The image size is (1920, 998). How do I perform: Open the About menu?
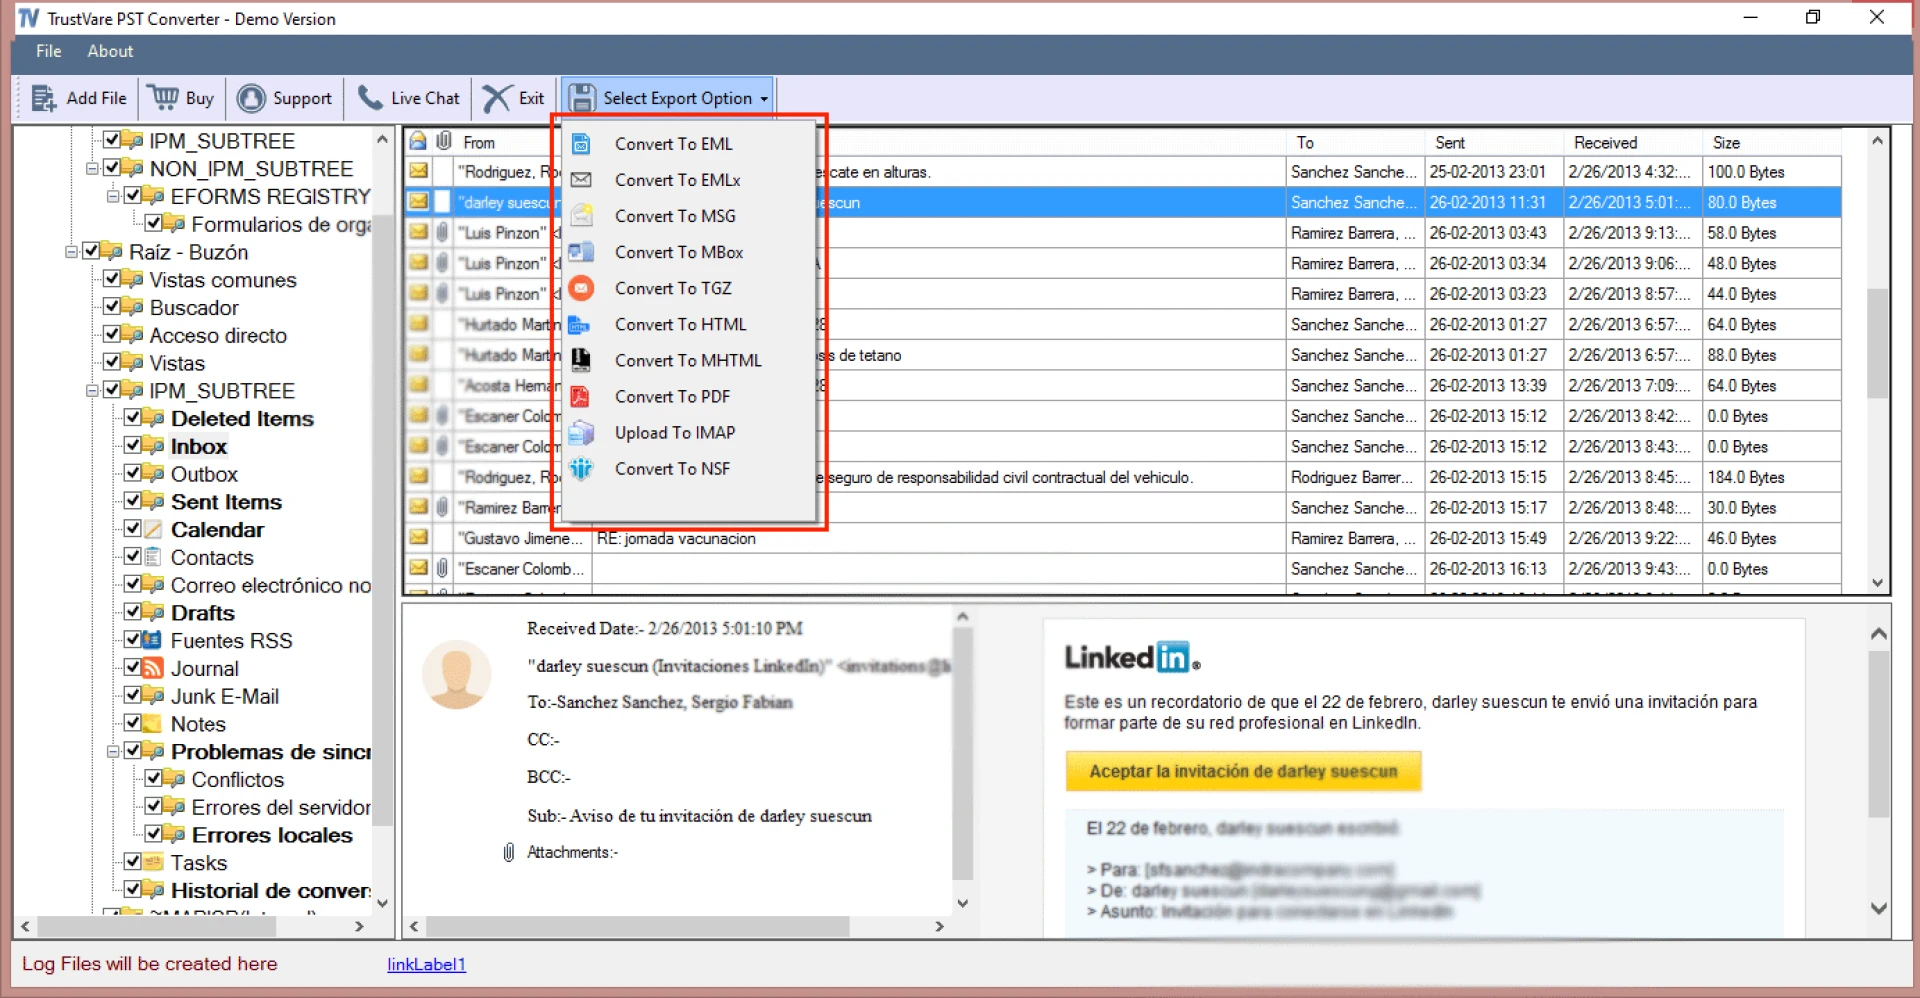coord(109,51)
